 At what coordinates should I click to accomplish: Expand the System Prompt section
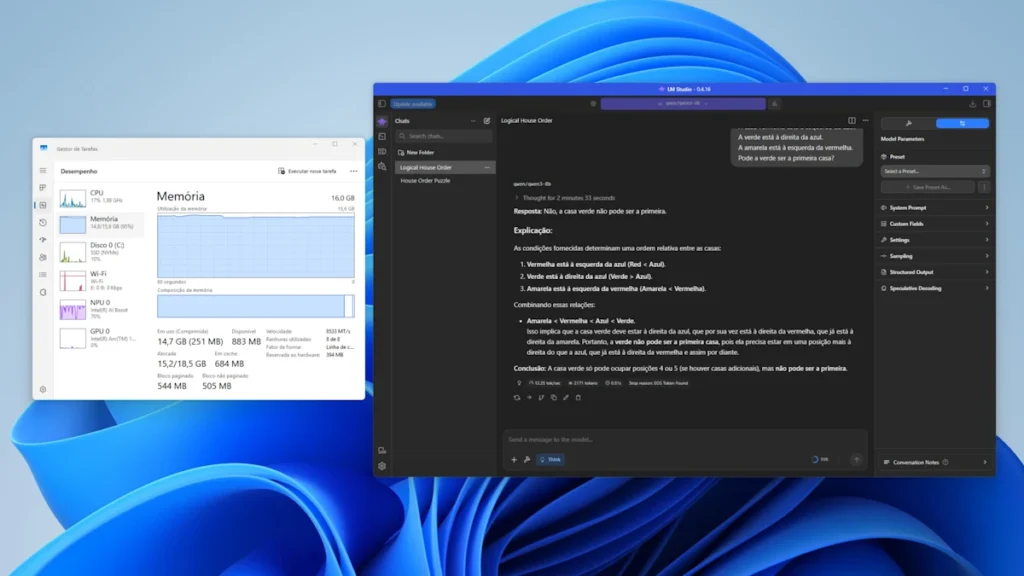tap(935, 208)
